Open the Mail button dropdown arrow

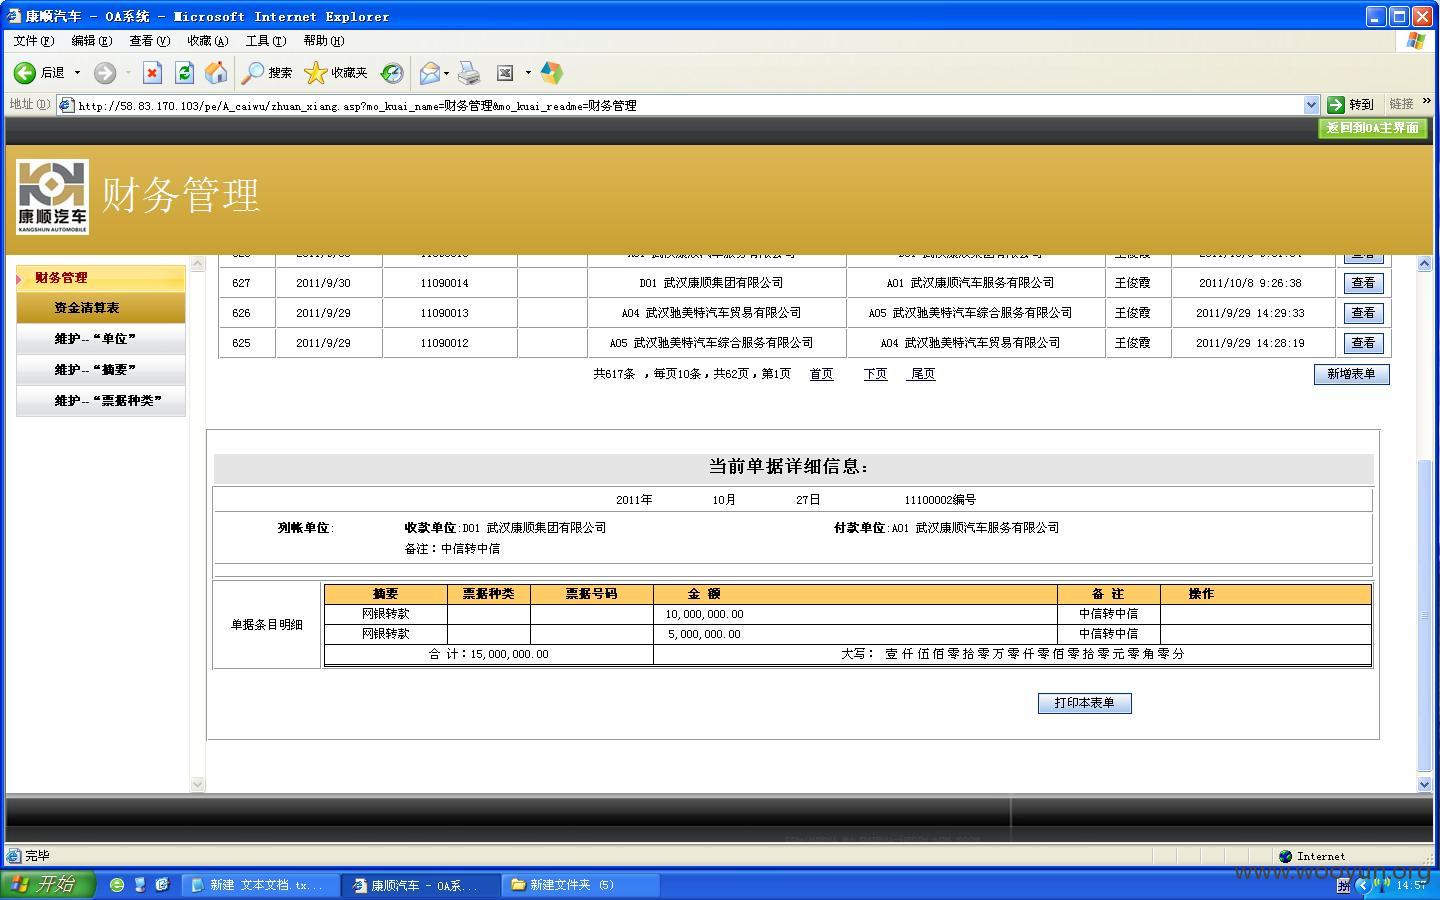tap(446, 73)
